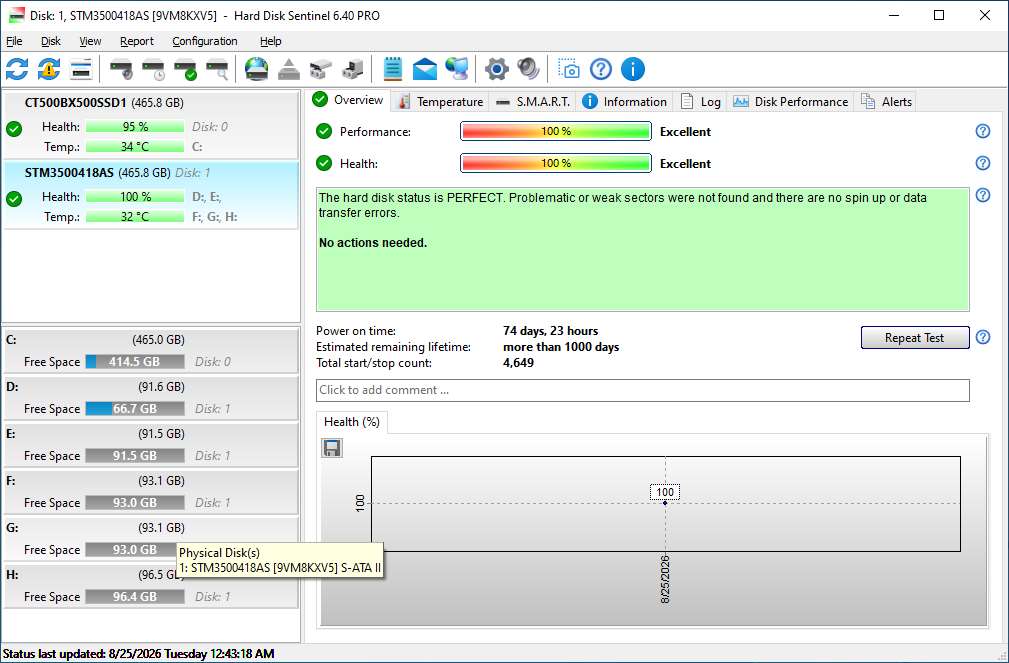1009x663 pixels.
Task: Click the help icon beside Health Excellent row
Action: click(x=983, y=163)
